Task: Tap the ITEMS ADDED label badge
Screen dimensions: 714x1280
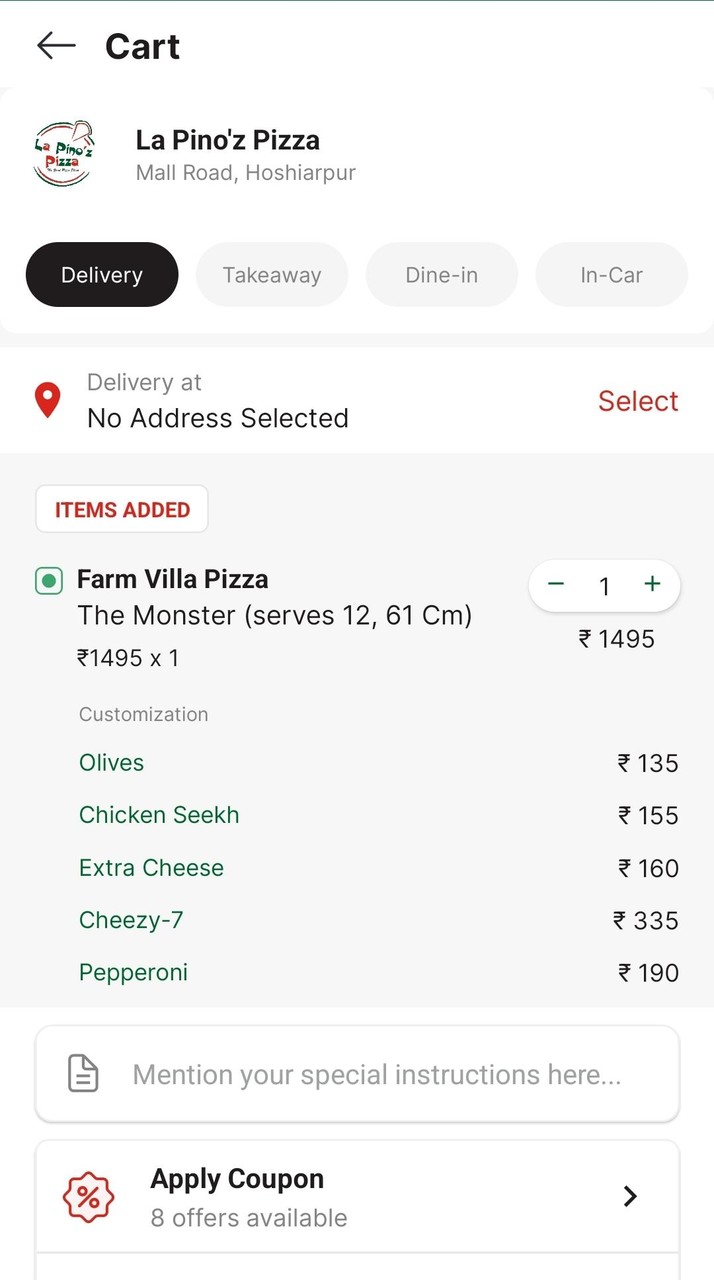Action: (122, 510)
